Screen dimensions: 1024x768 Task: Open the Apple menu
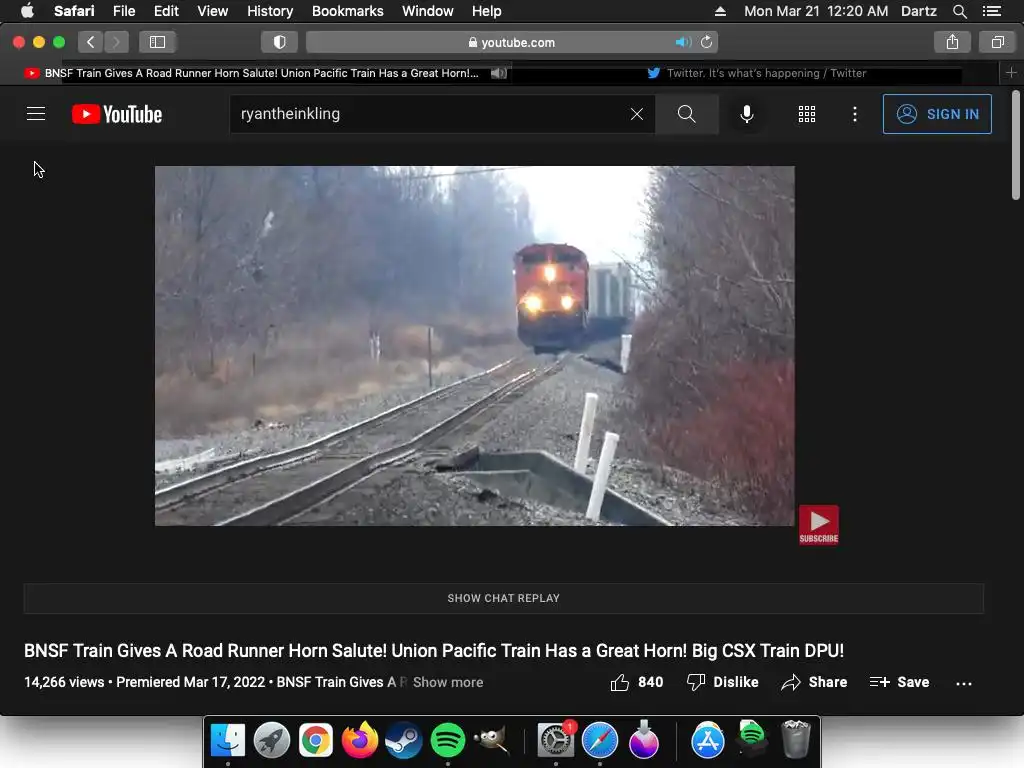pyautogui.click(x=27, y=11)
